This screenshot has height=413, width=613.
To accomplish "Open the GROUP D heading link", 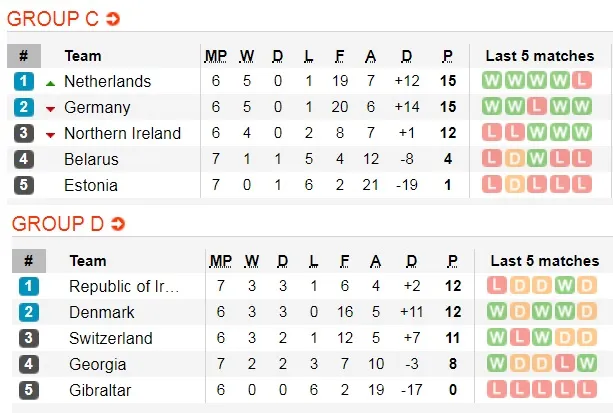I will point(55,224).
